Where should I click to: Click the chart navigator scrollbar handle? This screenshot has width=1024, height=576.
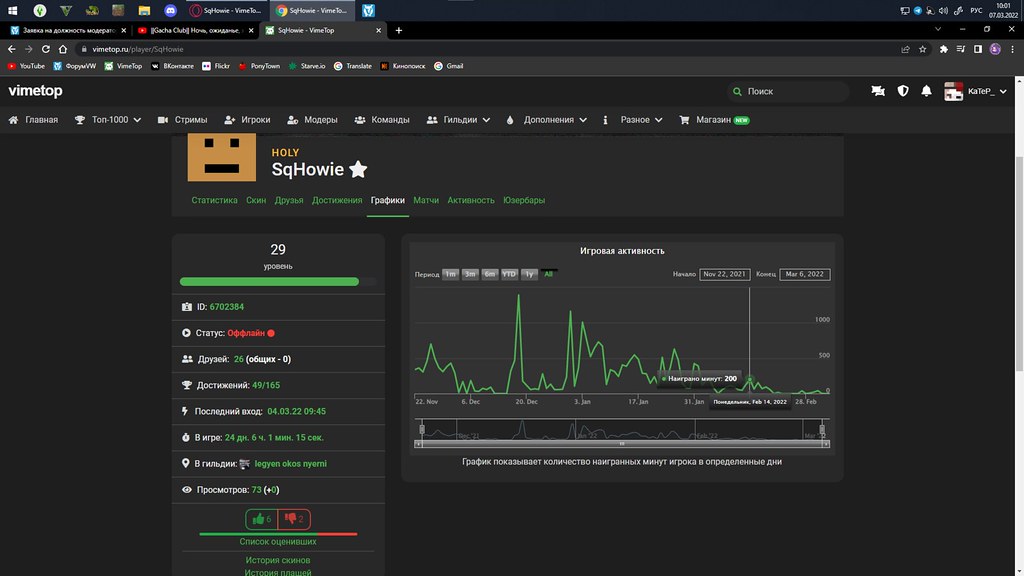pyautogui.click(x=621, y=442)
